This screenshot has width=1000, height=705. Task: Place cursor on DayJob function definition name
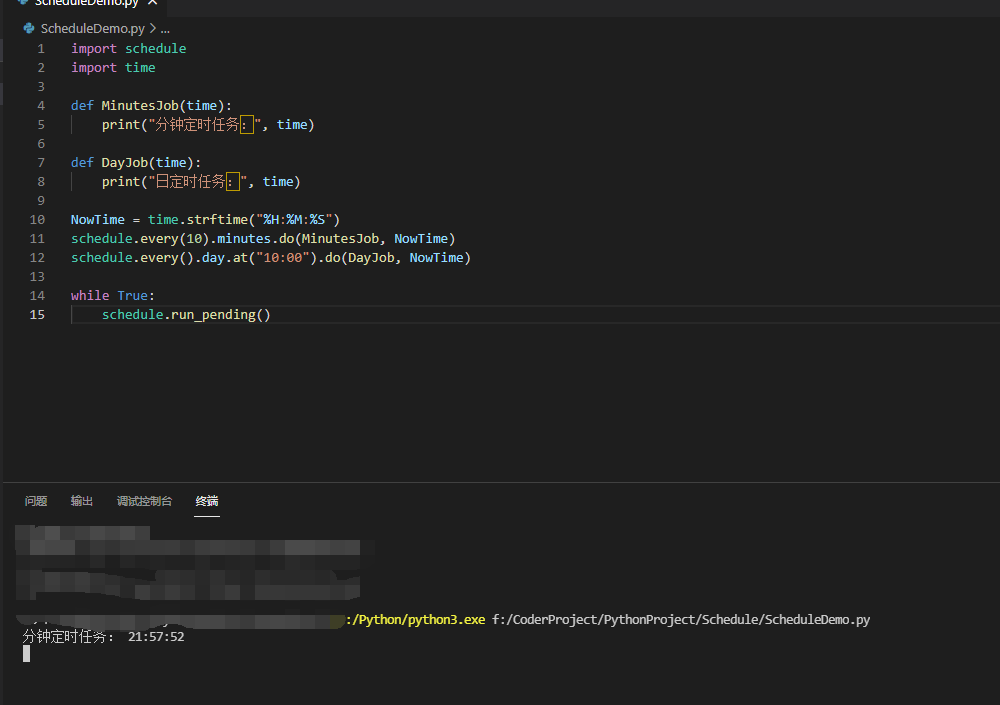click(x=125, y=162)
